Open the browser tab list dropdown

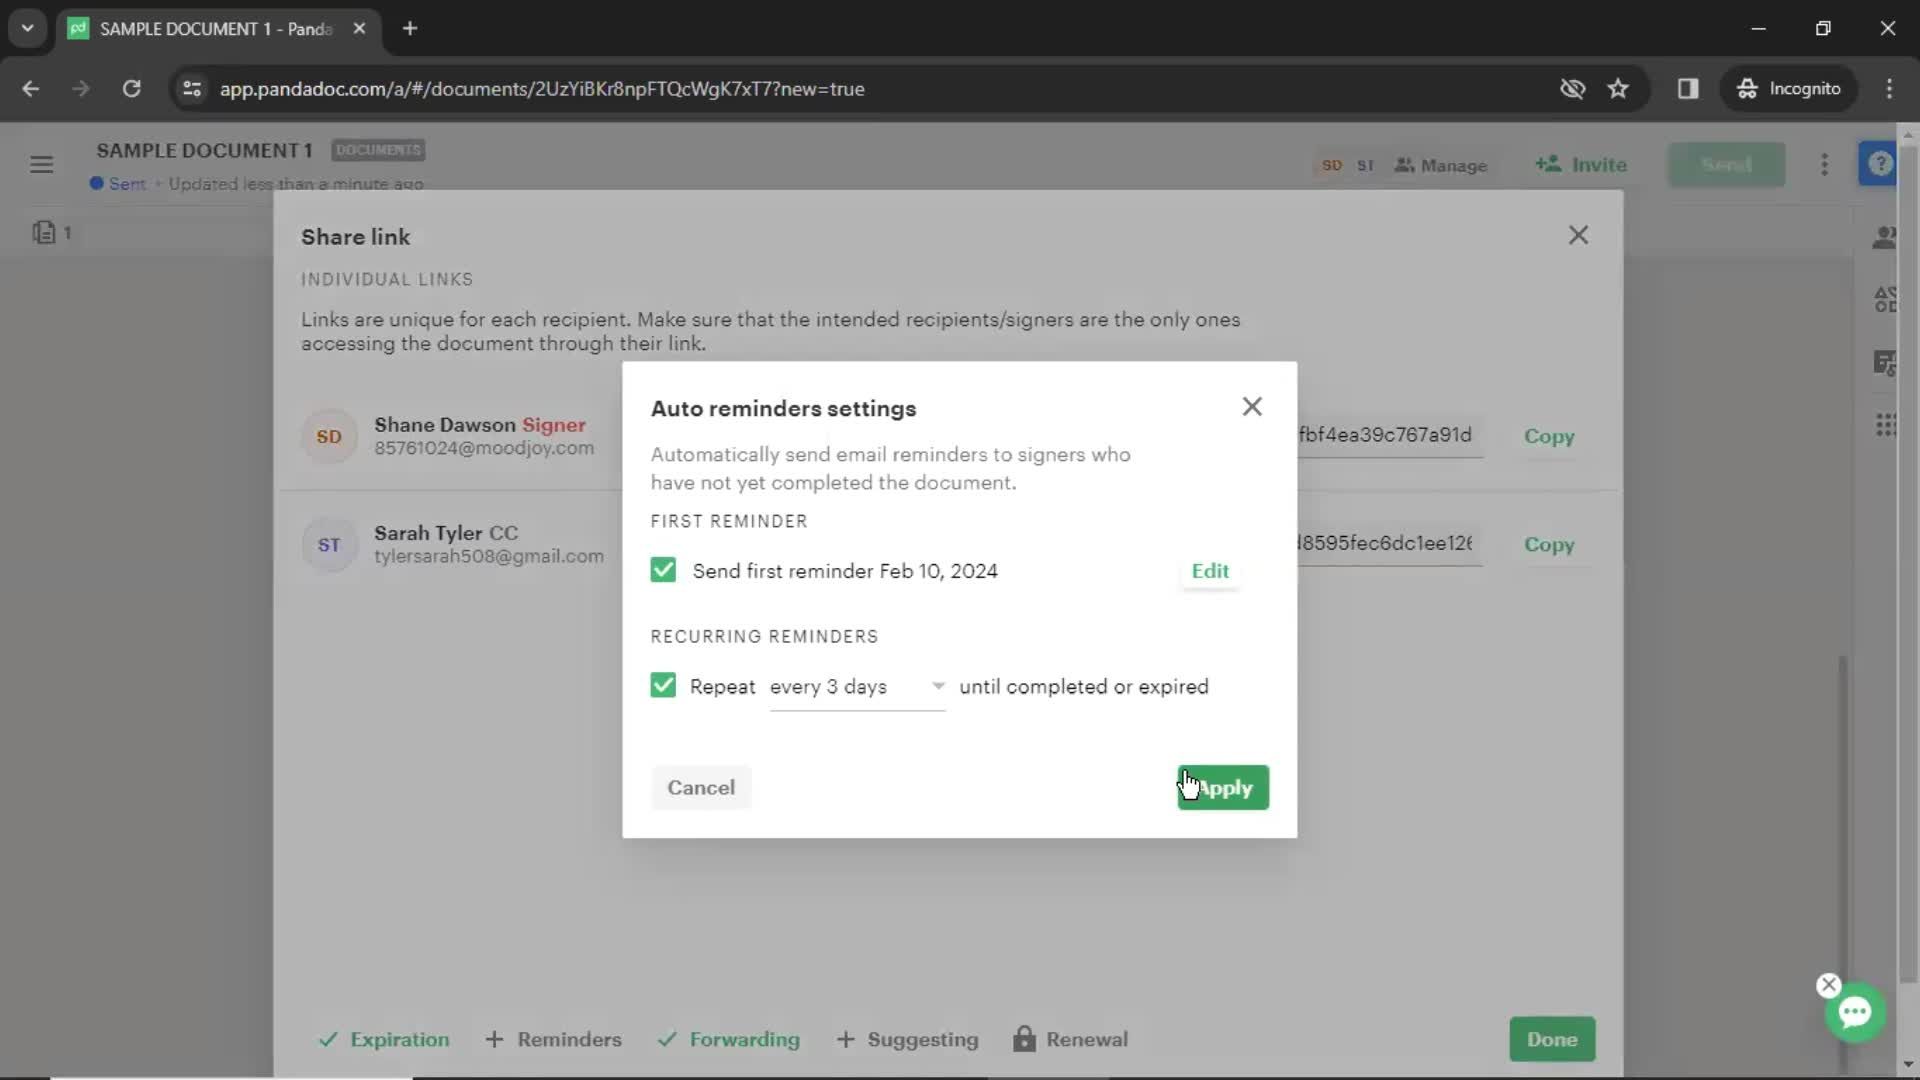(x=30, y=29)
